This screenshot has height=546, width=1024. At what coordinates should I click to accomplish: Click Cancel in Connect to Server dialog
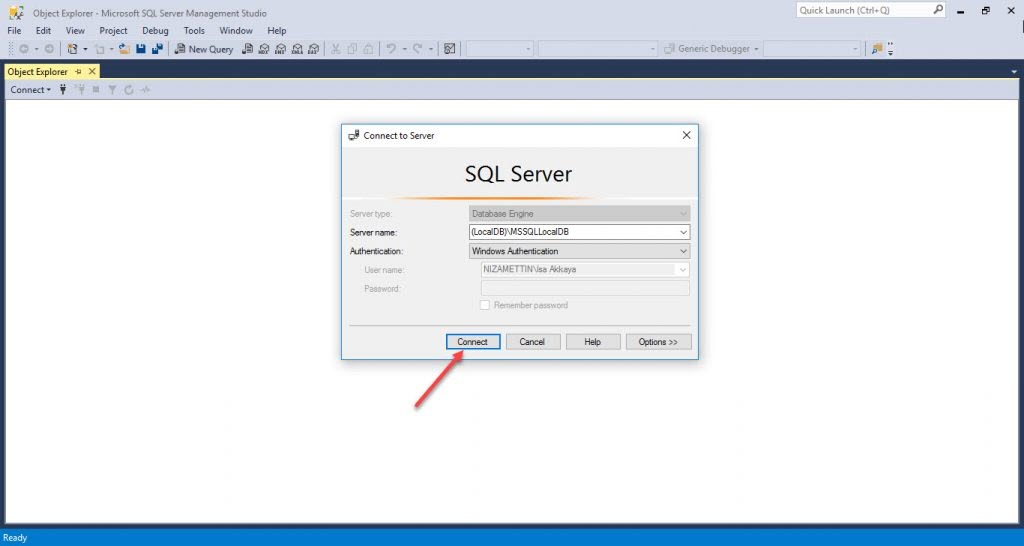point(532,342)
